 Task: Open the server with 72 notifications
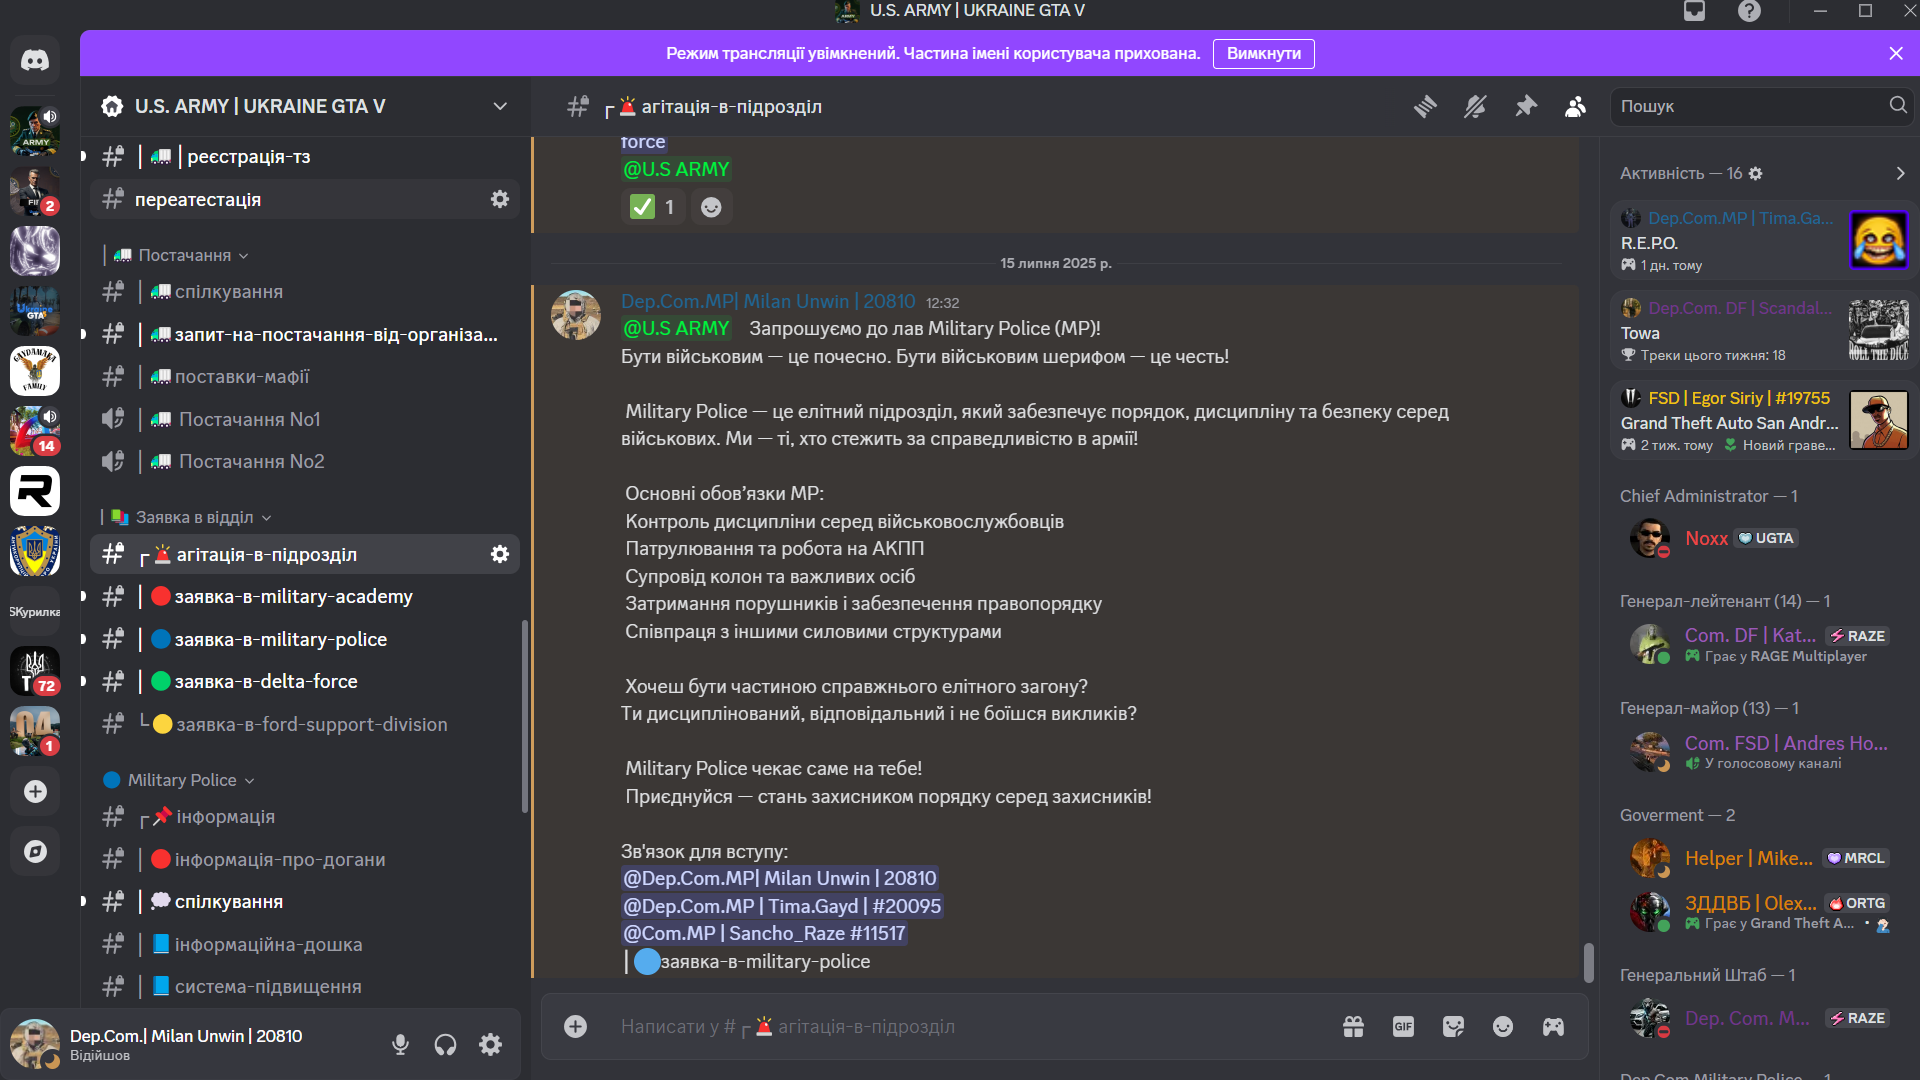click(x=35, y=671)
